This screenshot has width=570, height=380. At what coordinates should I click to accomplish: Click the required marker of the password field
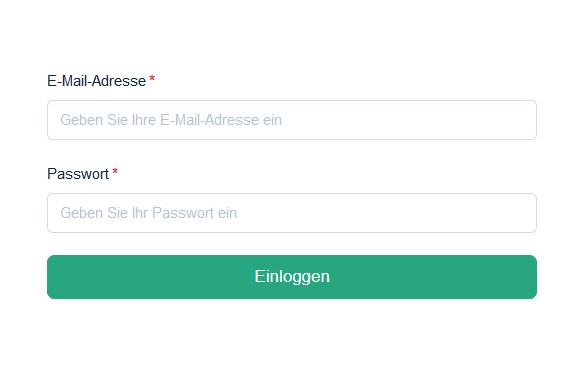point(115,172)
